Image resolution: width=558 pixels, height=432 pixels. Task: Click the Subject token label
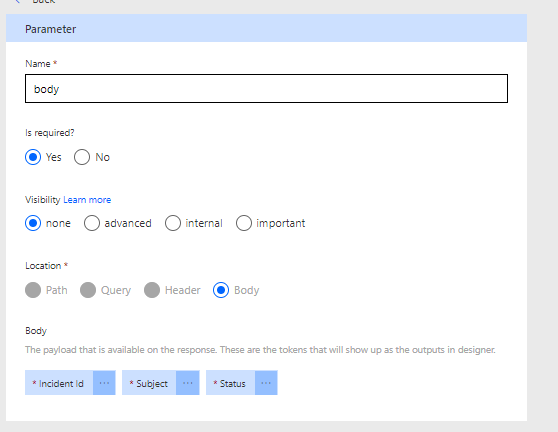[x=149, y=383]
